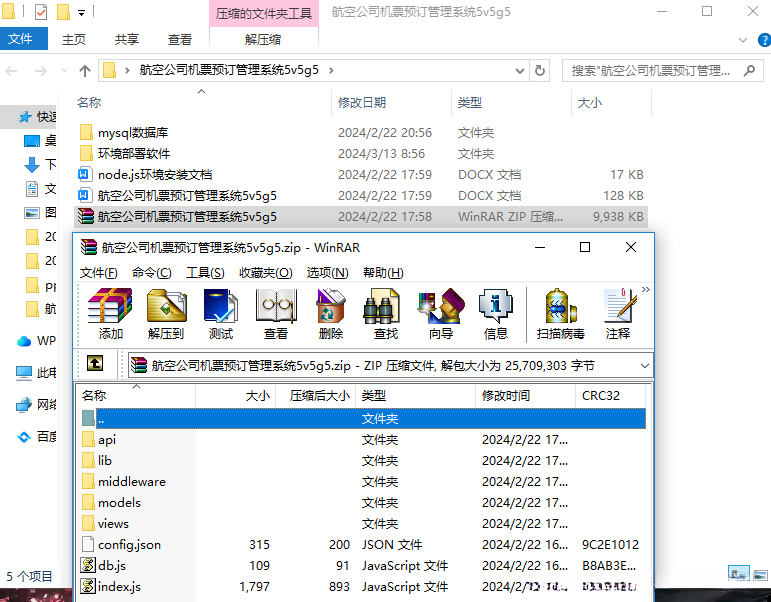Screen dimensions: 771x602
Task: Click the up-one-level icon in WinRAR
Action: point(95,363)
